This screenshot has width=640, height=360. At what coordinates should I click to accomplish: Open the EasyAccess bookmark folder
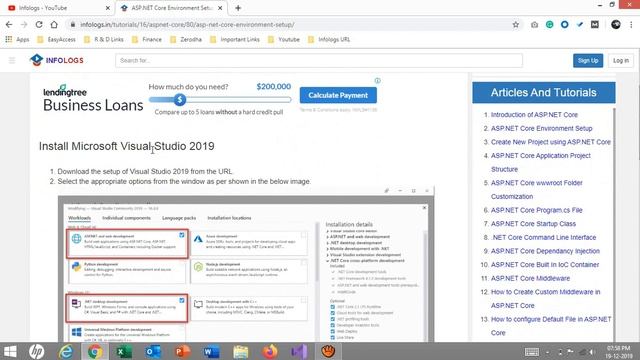click(56, 40)
